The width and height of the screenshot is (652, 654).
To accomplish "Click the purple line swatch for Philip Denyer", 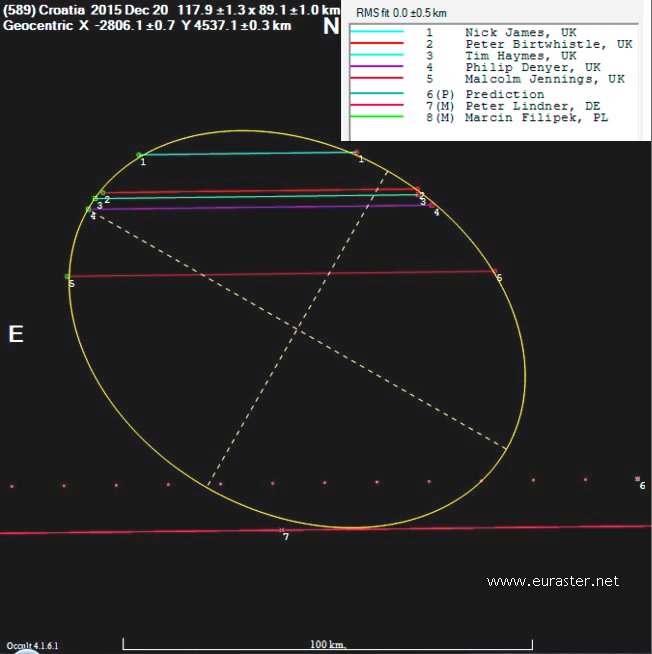I will (x=376, y=68).
